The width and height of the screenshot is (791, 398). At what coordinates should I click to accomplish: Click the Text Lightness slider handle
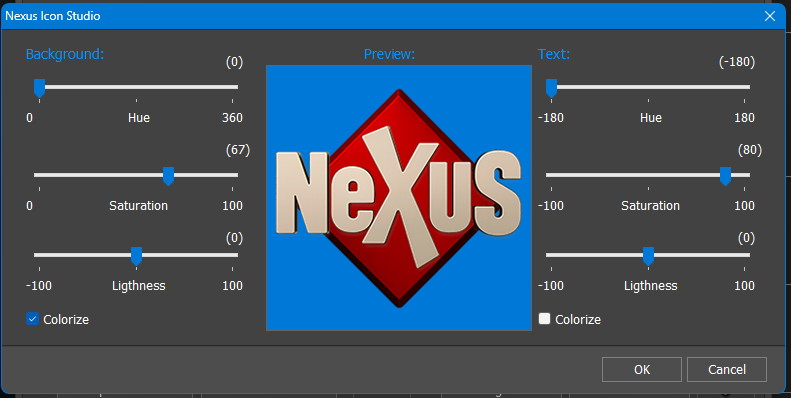(648, 256)
